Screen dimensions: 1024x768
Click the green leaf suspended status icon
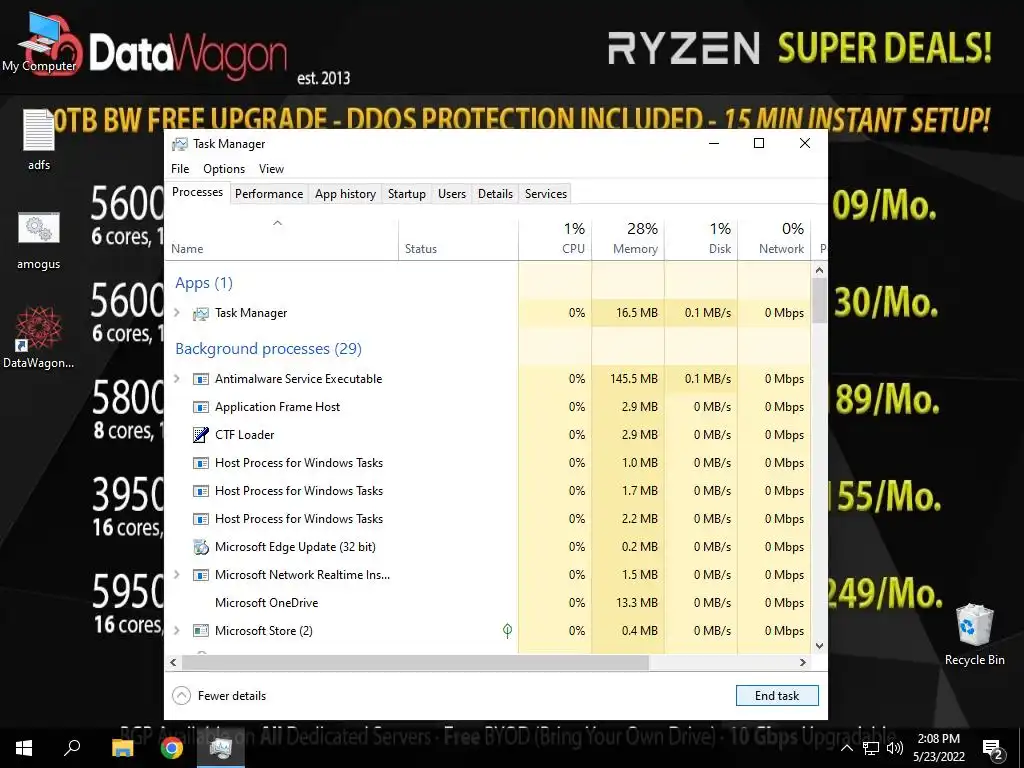coord(507,630)
